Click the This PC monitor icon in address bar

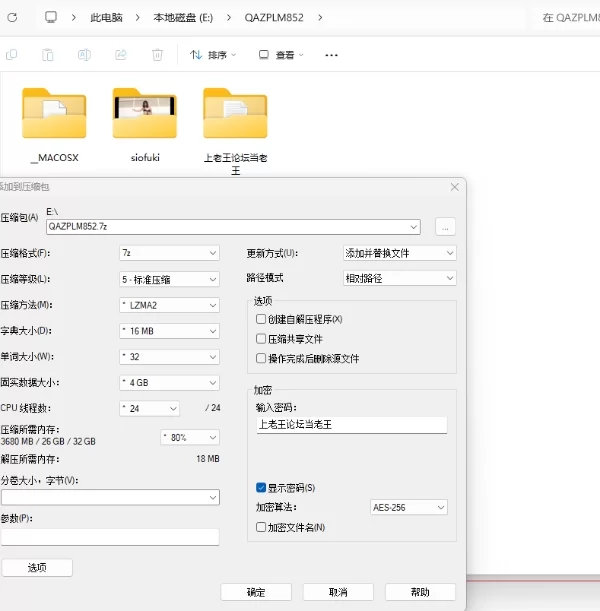[51, 17]
